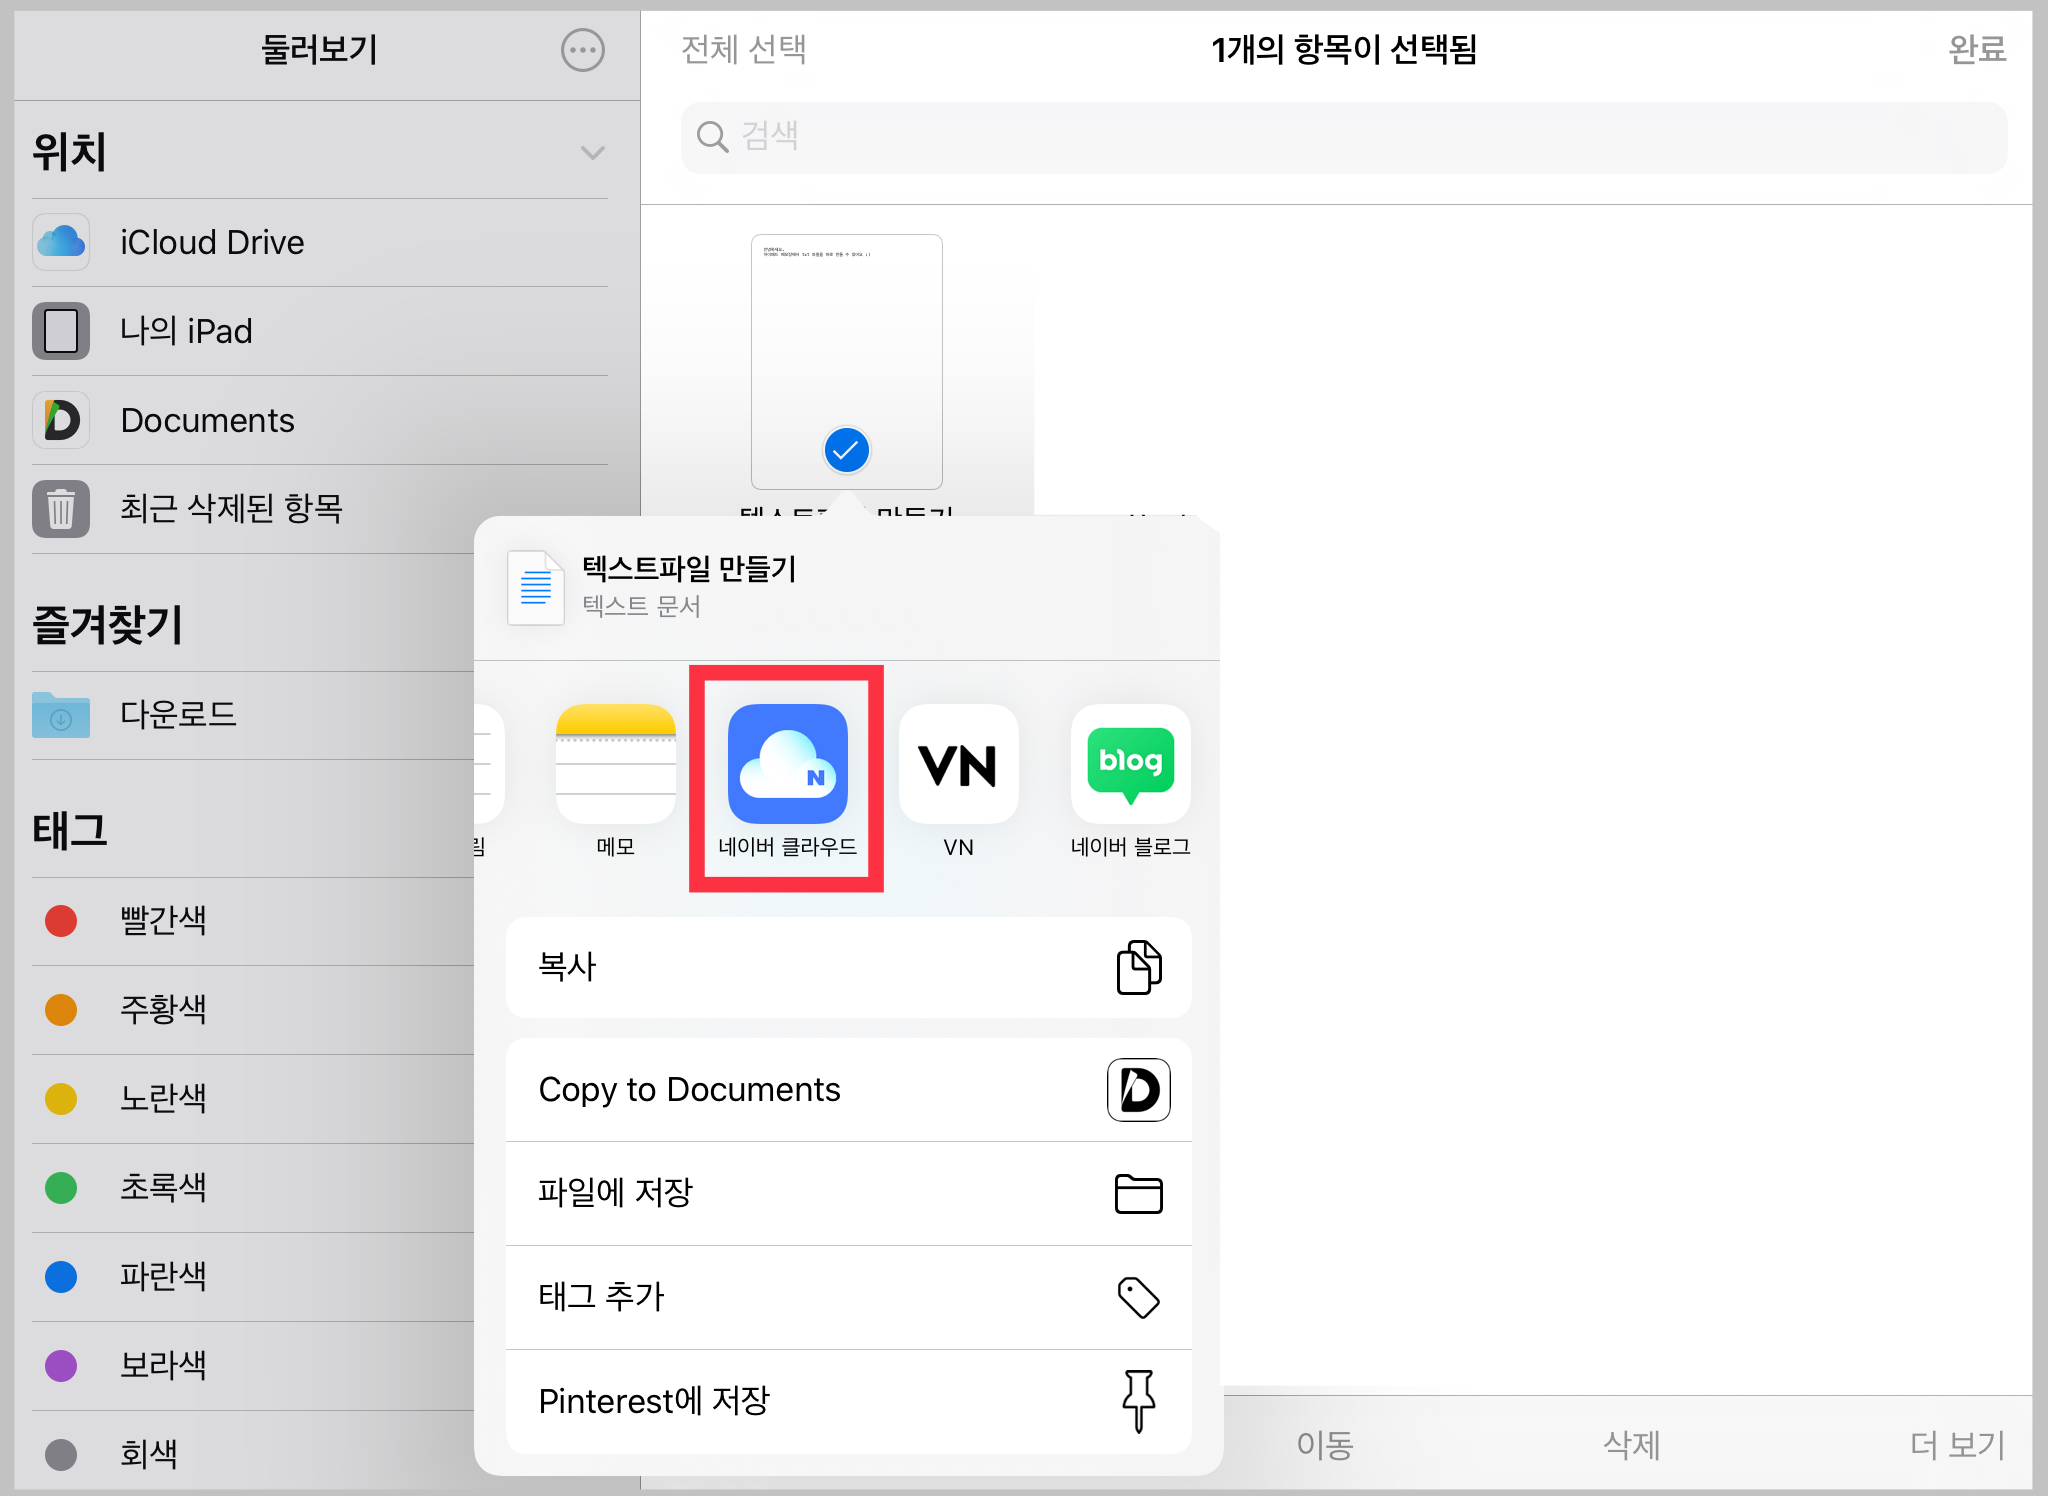Tap Pinterest에 저장 action
Screen dimensions: 2048x1496
(x=848, y=1400)
